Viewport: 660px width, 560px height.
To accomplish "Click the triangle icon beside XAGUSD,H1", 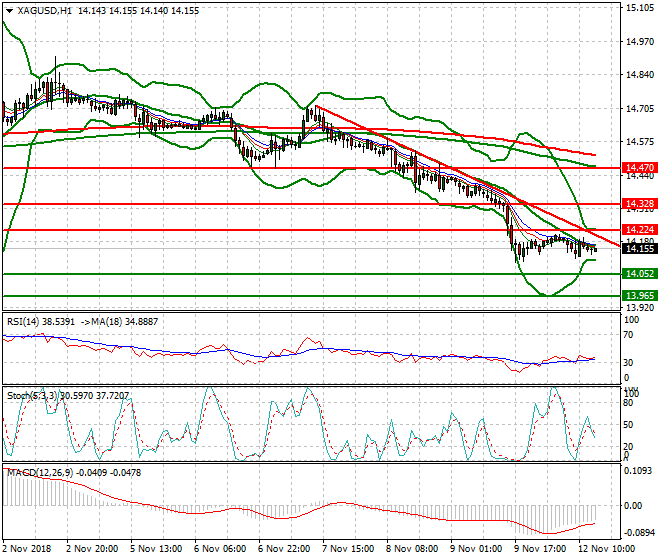I will click(8, 8).
